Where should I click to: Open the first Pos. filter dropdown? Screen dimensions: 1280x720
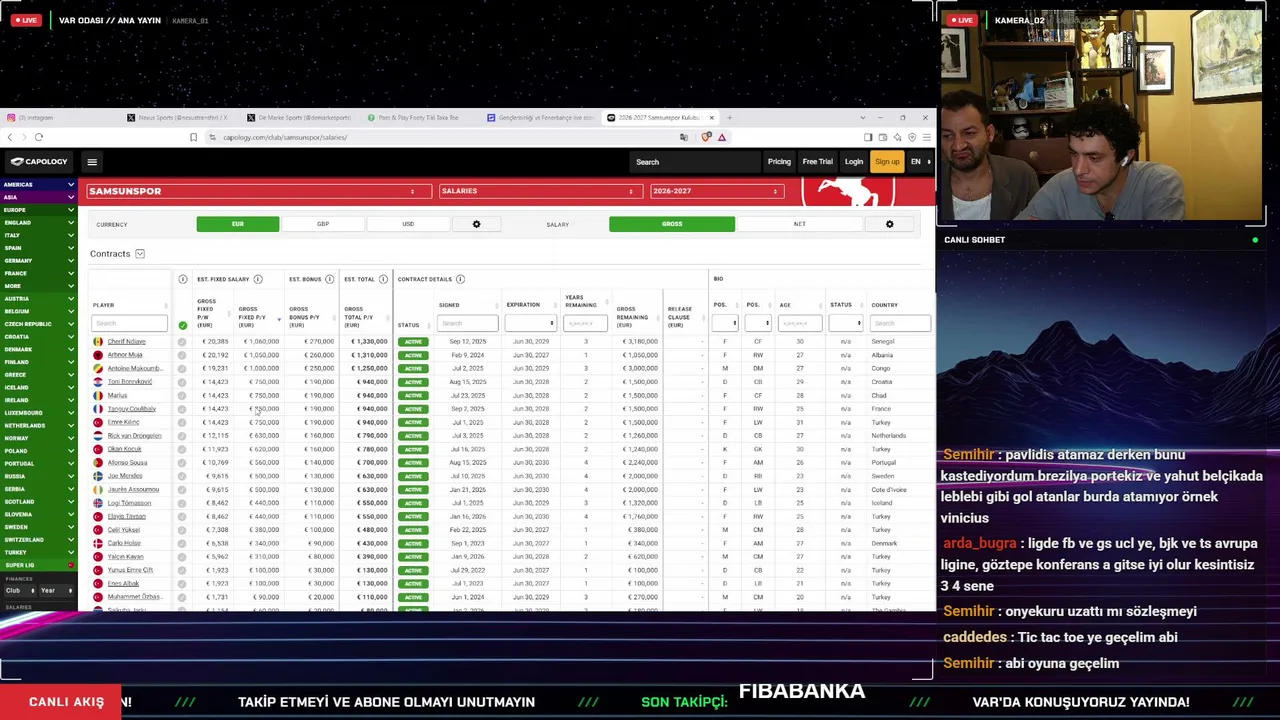(725, 323)
